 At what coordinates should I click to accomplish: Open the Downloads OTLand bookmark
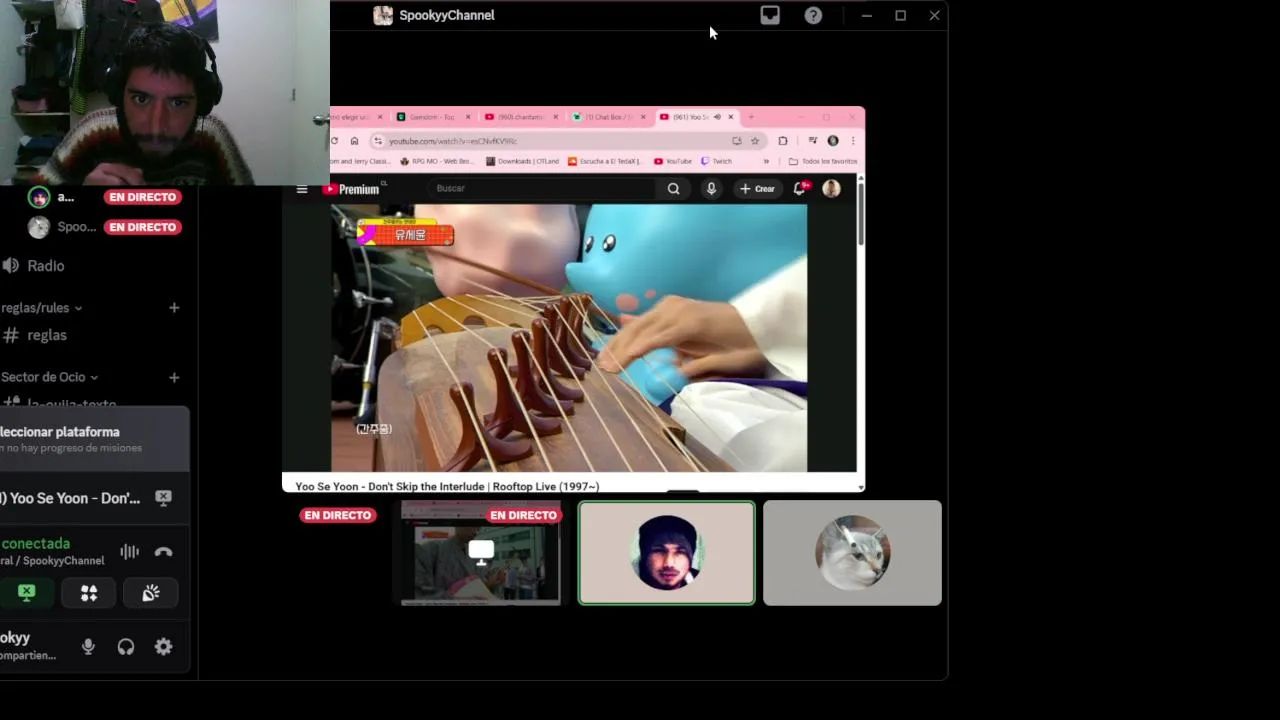pyautogui.click(x=523, y=161)
